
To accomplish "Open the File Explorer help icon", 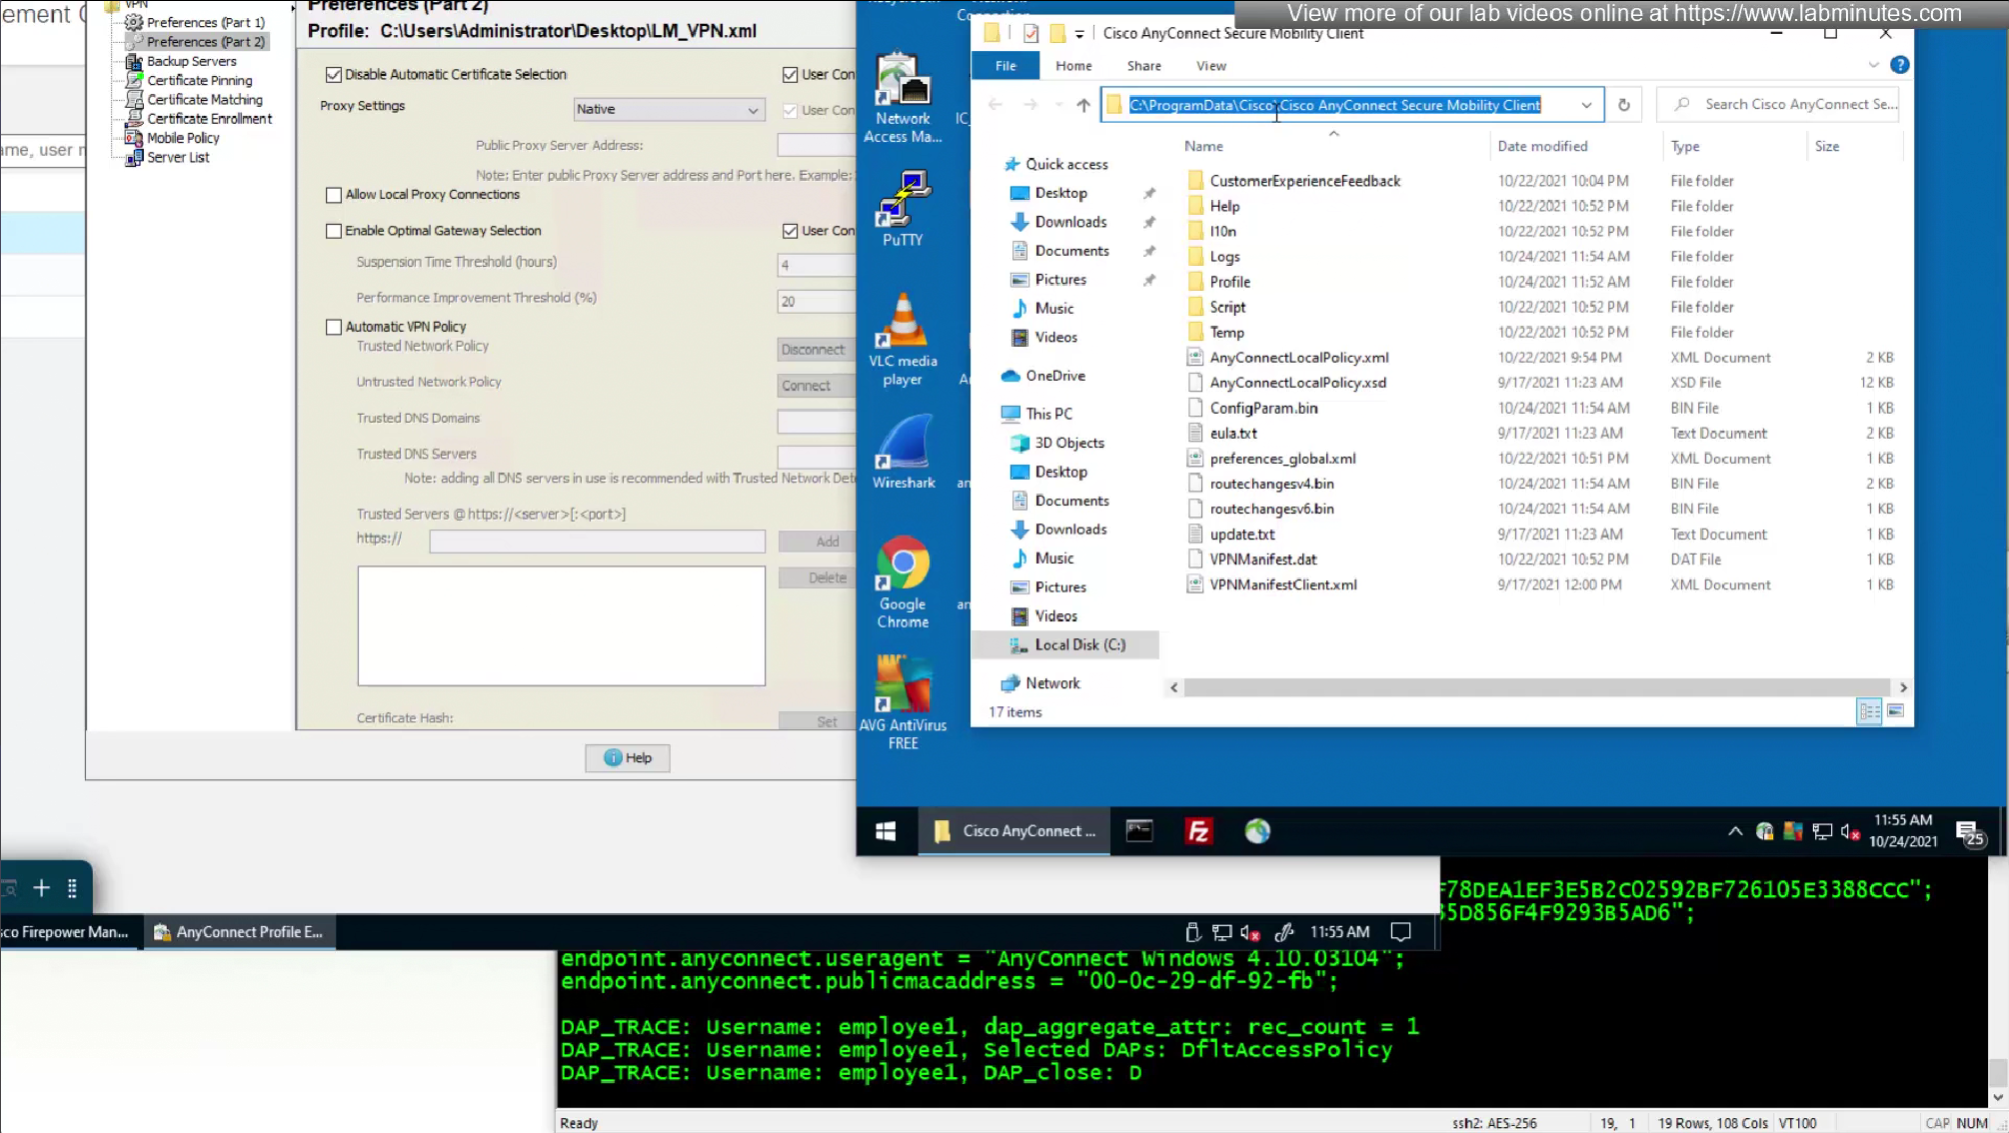I will pyautogui.click(x=1899, y=65).
